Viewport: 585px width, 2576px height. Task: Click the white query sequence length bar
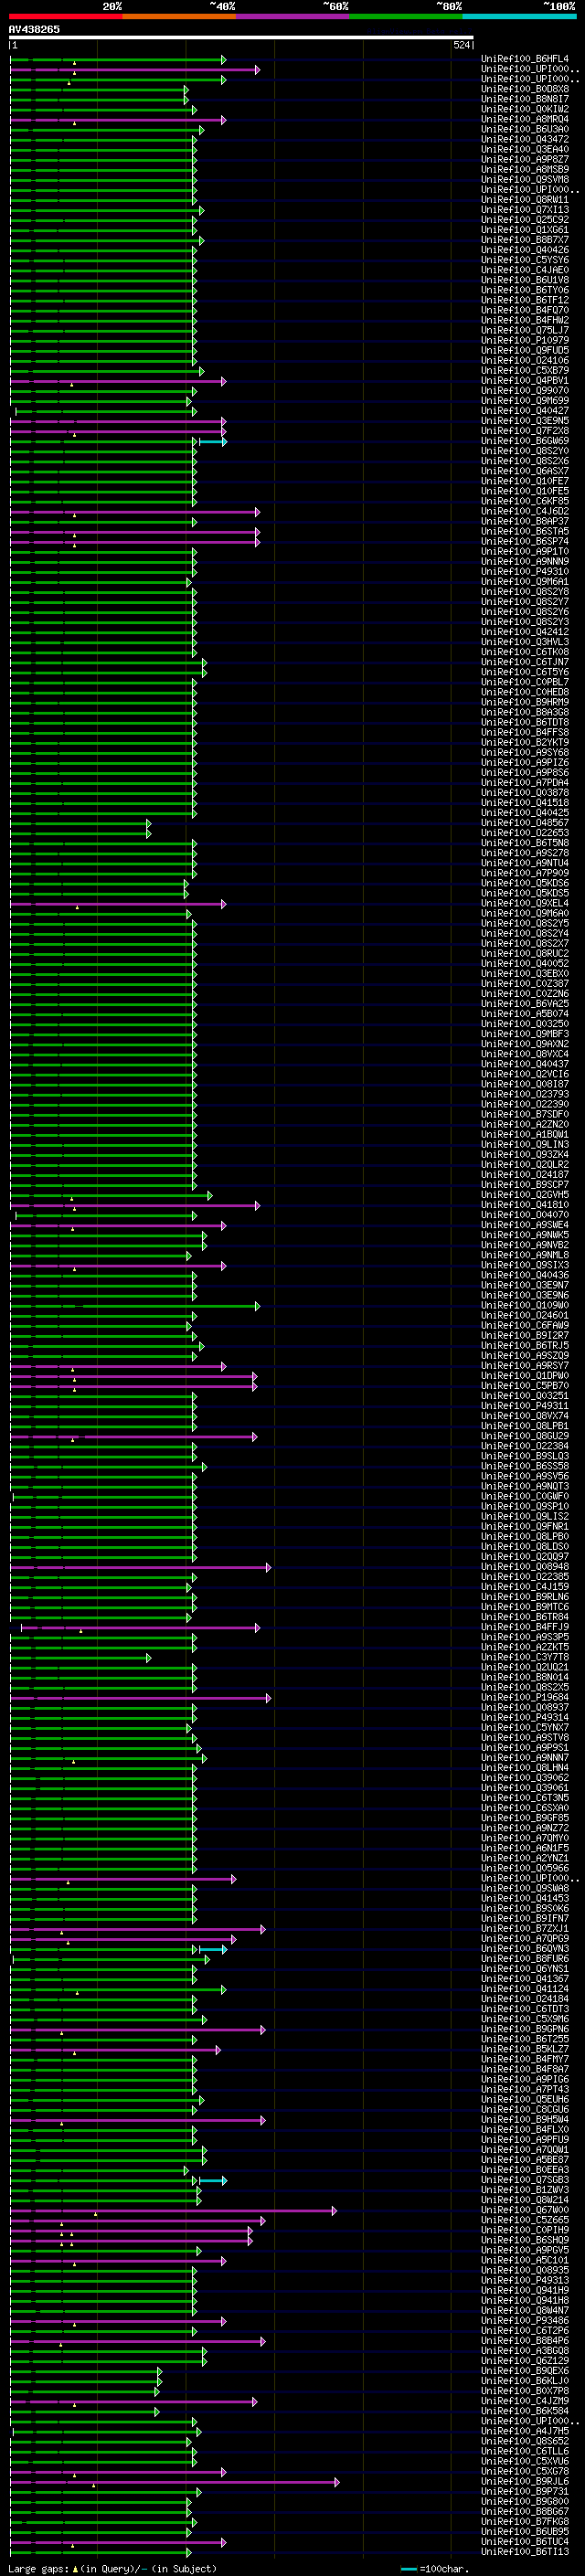[241, 37]
